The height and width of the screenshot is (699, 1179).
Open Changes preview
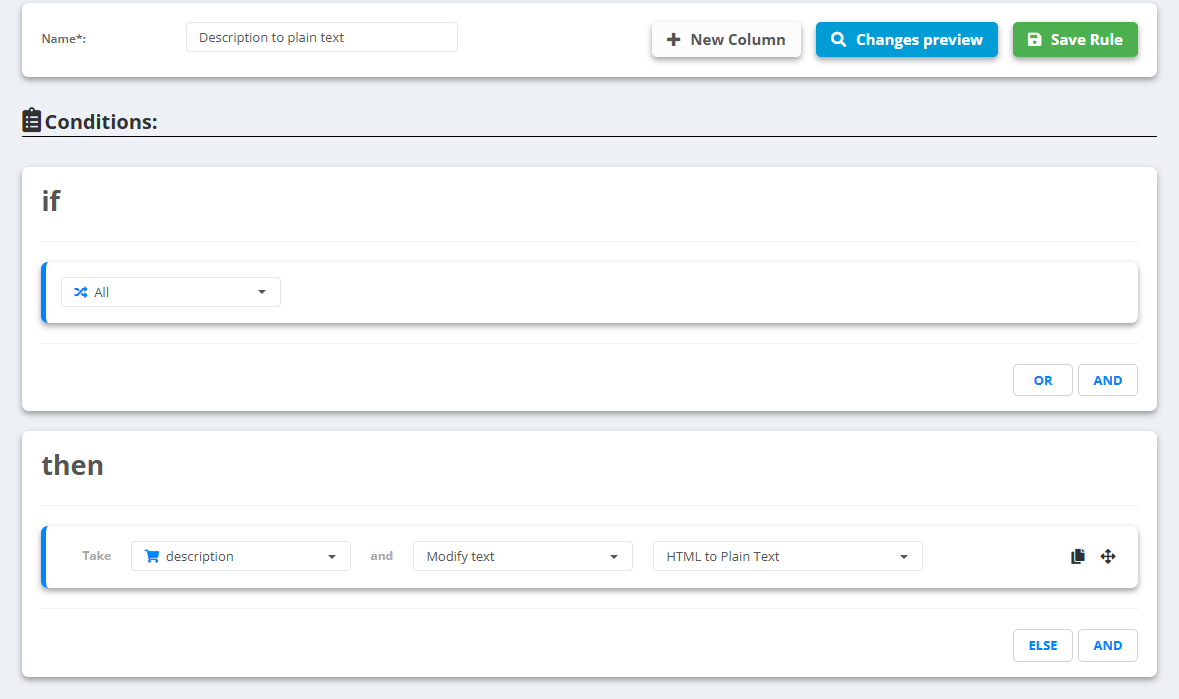[906, 40]
